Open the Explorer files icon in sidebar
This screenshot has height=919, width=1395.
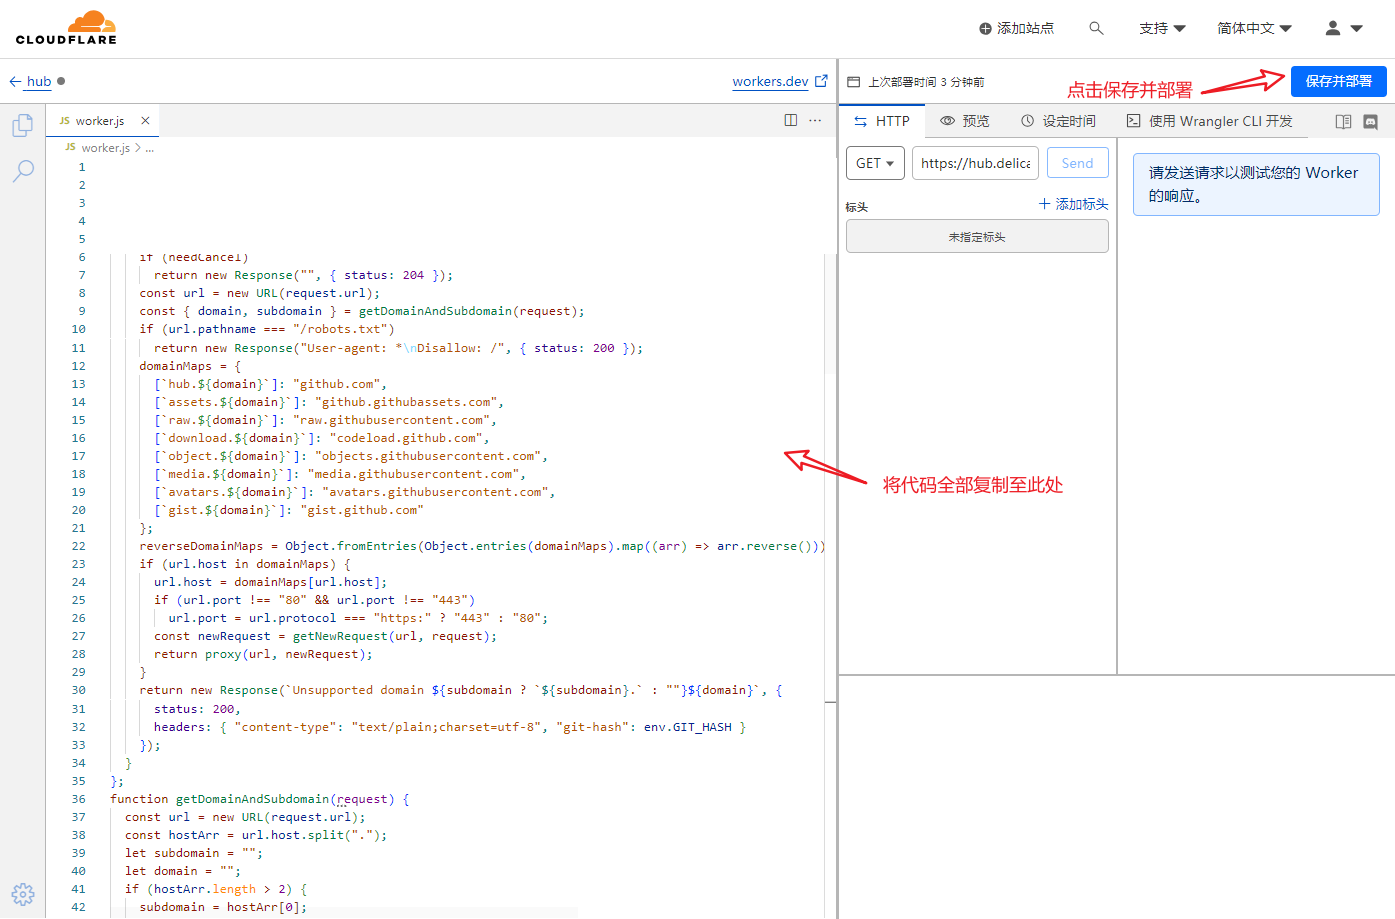click(x=23, y=125)
